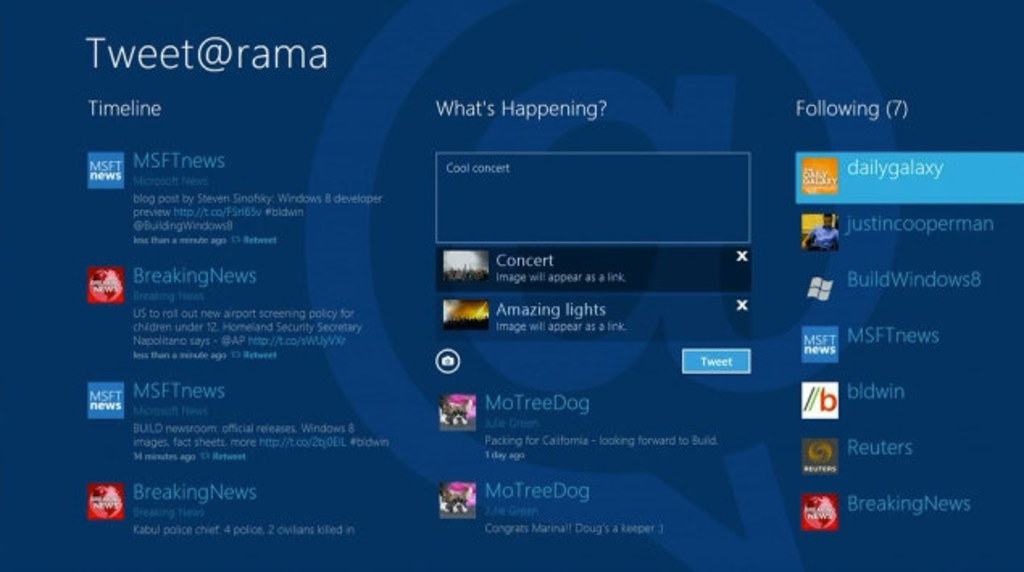Open MSFTnews name on Sinofsky blog tweet

tap(179, 161)
